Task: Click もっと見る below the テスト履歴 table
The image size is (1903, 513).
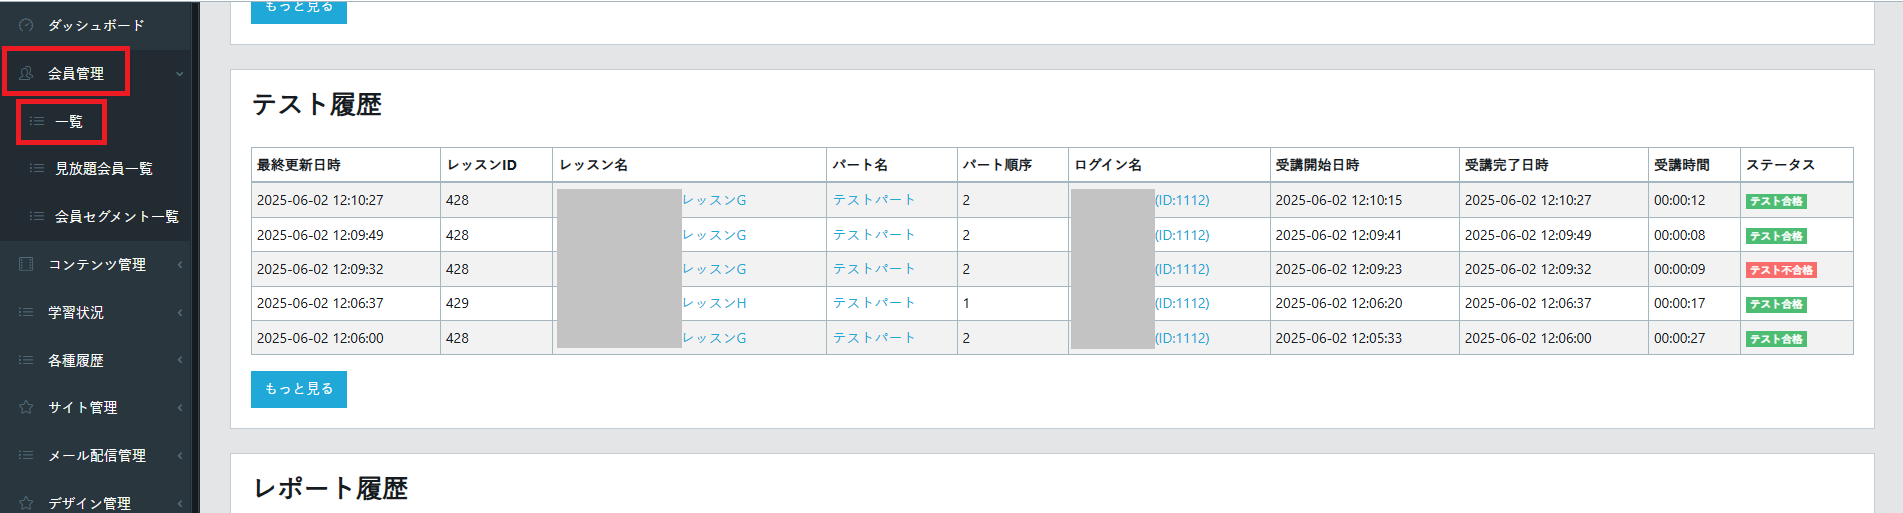Action: coord(298,389)
